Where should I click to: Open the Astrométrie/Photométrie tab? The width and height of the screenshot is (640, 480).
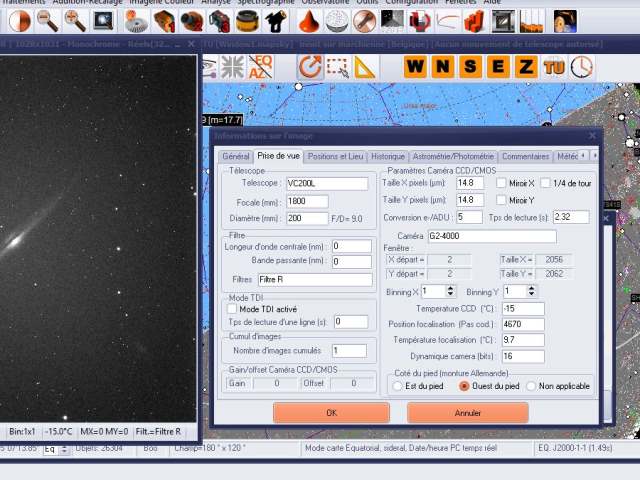pos(453,156)
